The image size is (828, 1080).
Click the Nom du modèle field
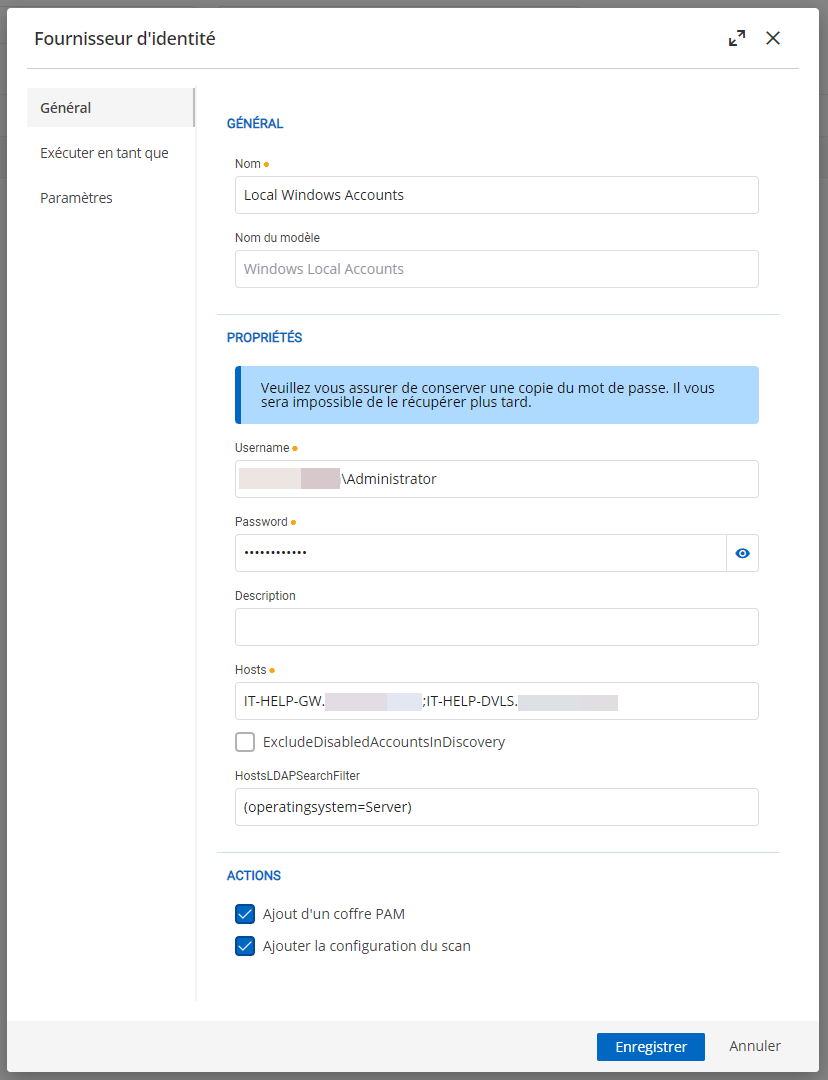tap(496, 269)
